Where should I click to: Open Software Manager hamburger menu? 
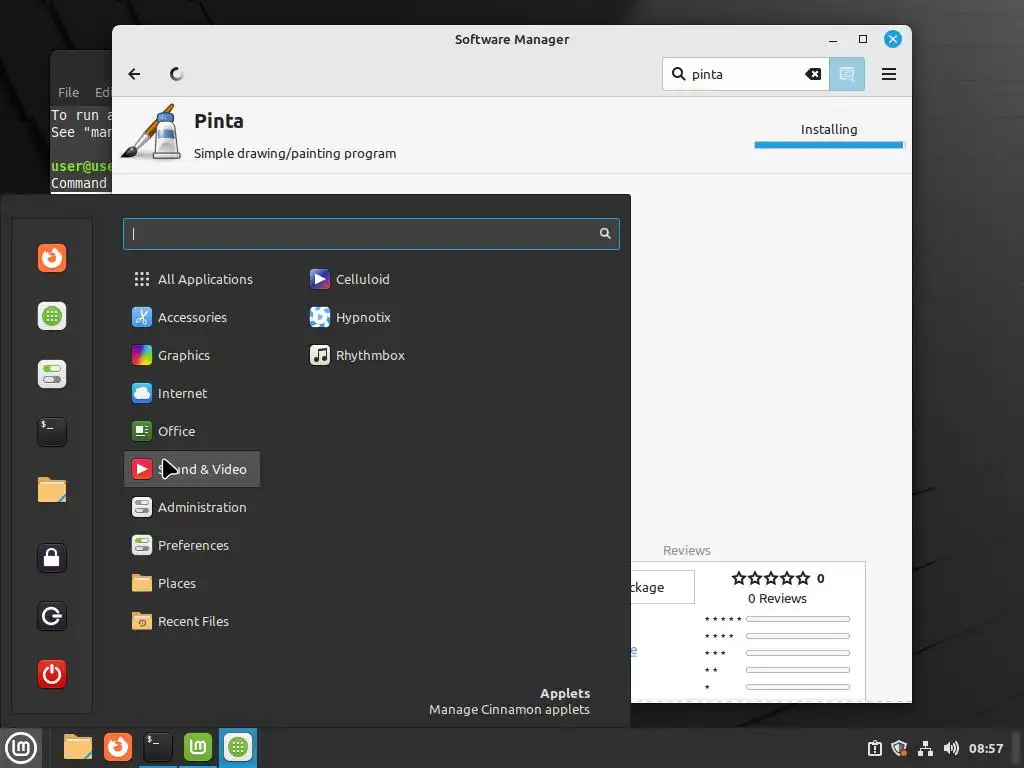pyautogui.click(x=888, y=74)
